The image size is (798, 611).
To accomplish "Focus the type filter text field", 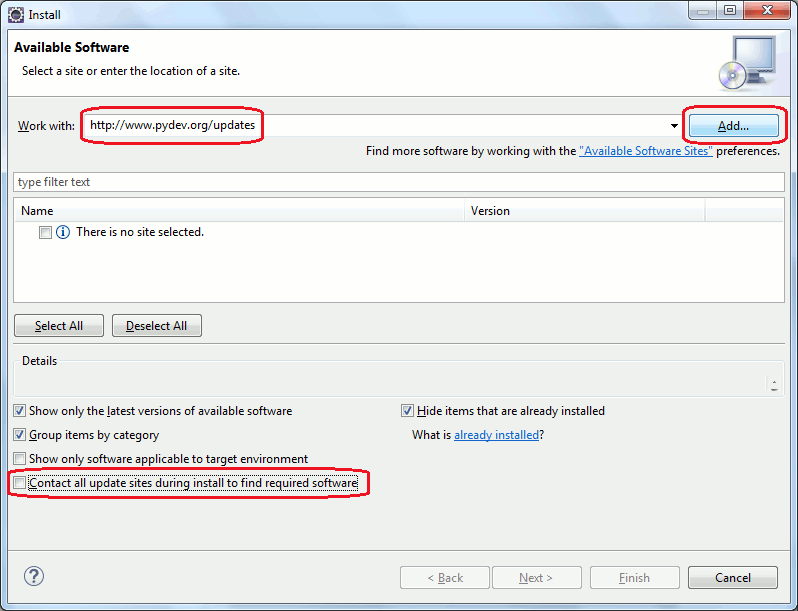I will point(398,182).
